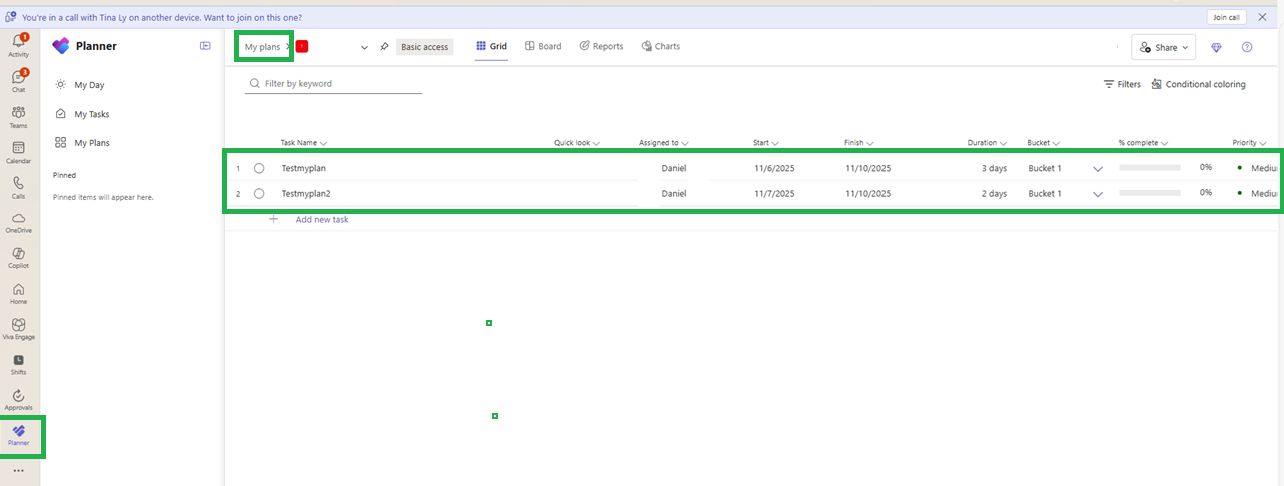
Task: Open Shifts in the sidebar
Action: [19, 365]
